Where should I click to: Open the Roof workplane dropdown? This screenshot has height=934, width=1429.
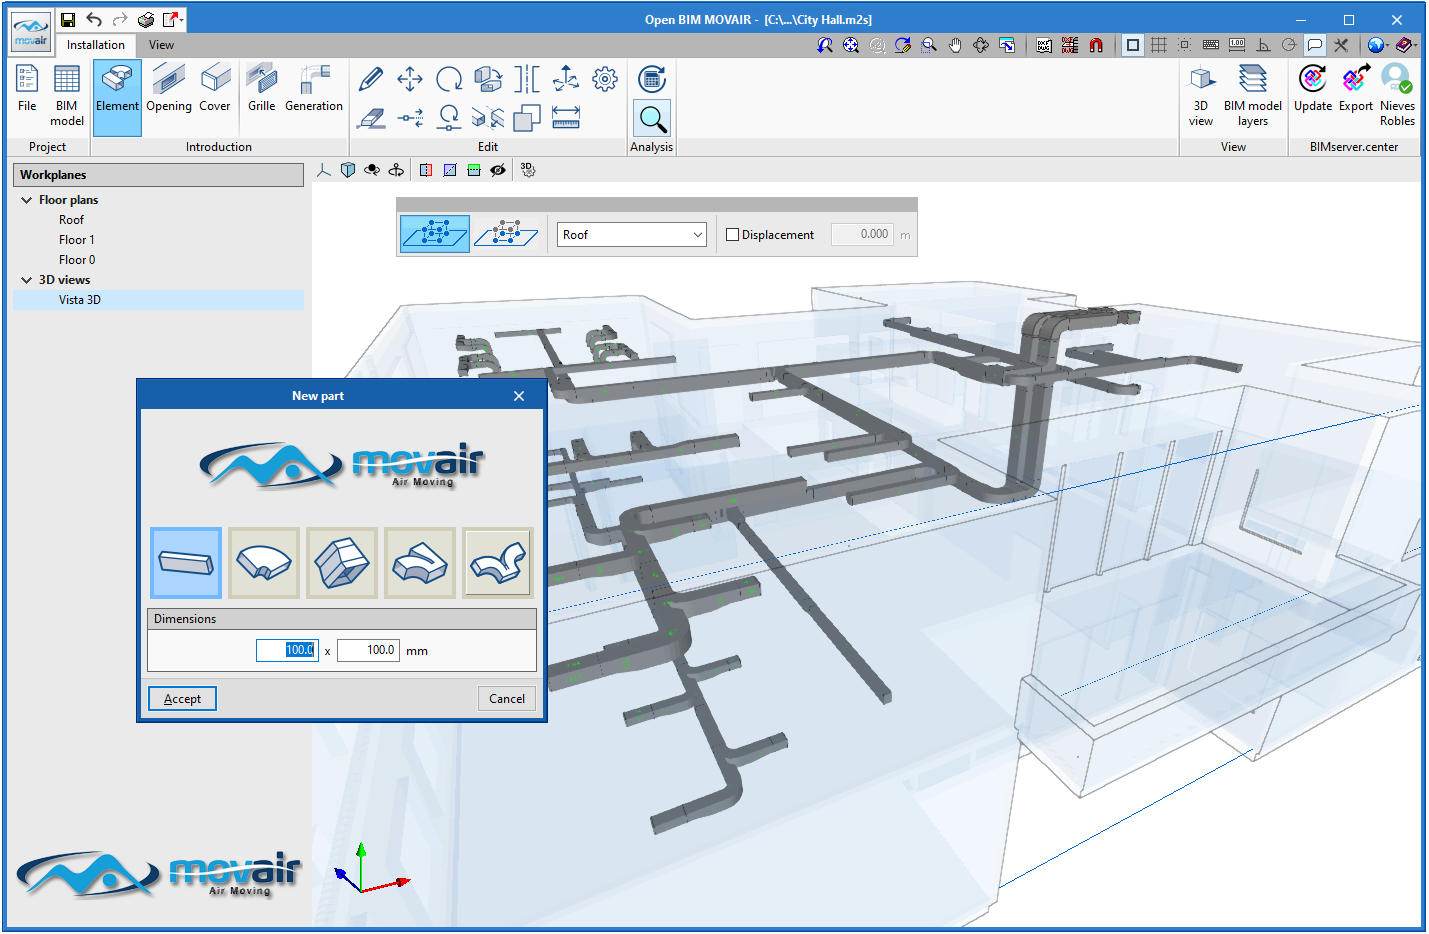632,235
